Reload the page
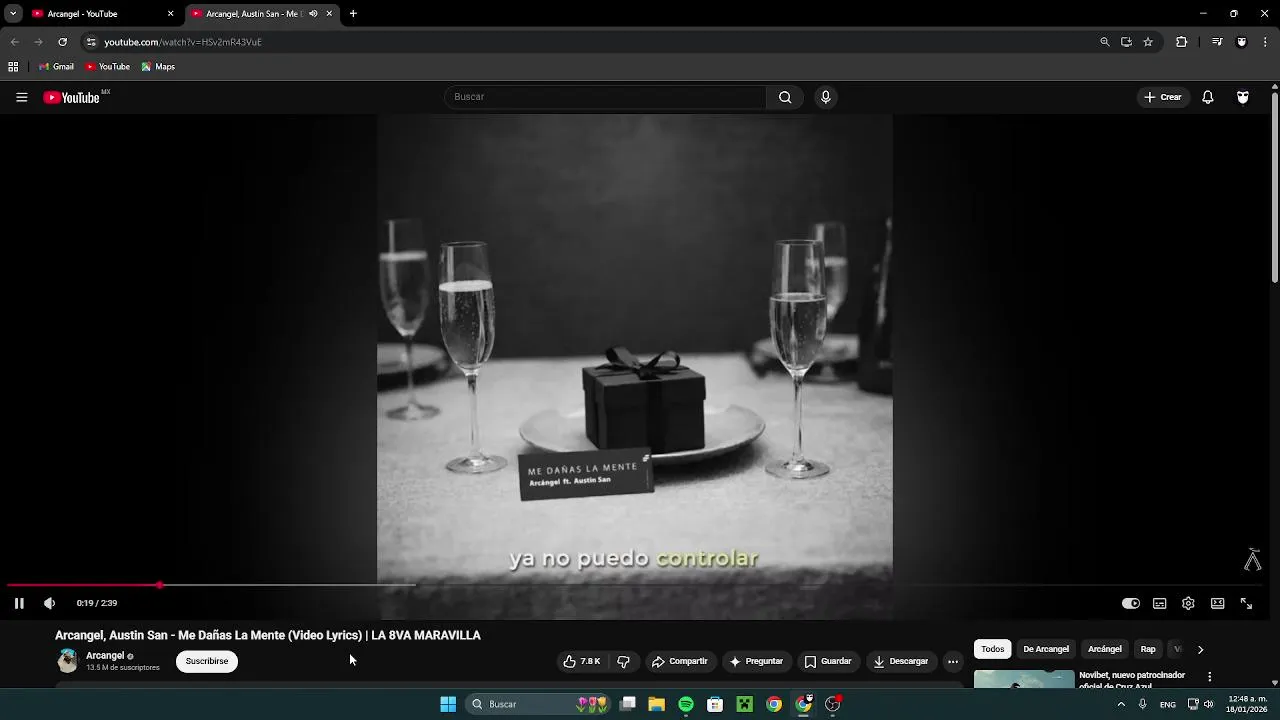Screen dimensions: 1280x720 62,42
